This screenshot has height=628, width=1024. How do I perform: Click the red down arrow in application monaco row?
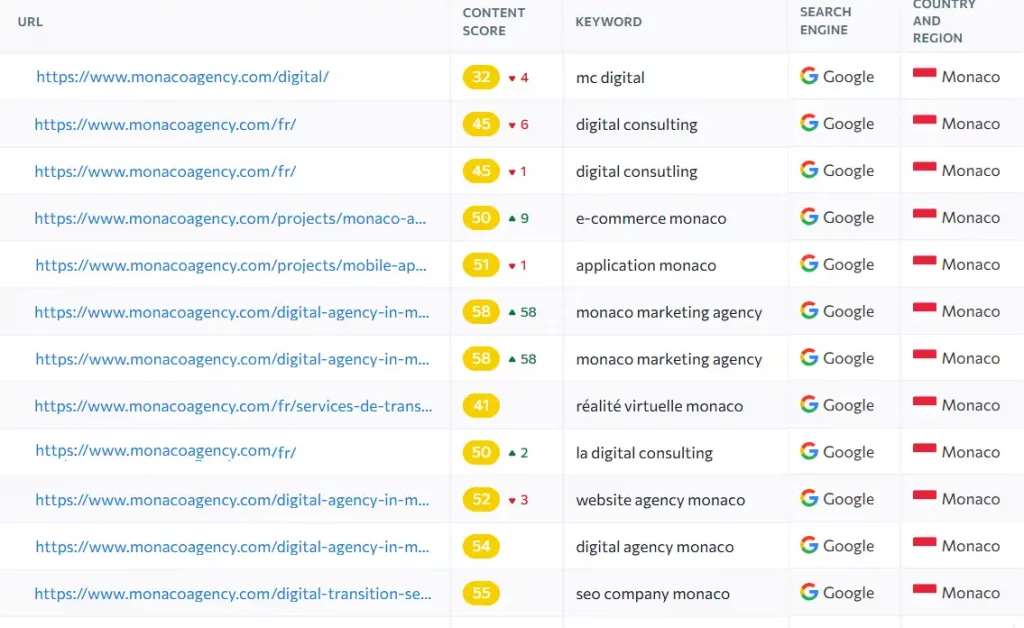512,266
